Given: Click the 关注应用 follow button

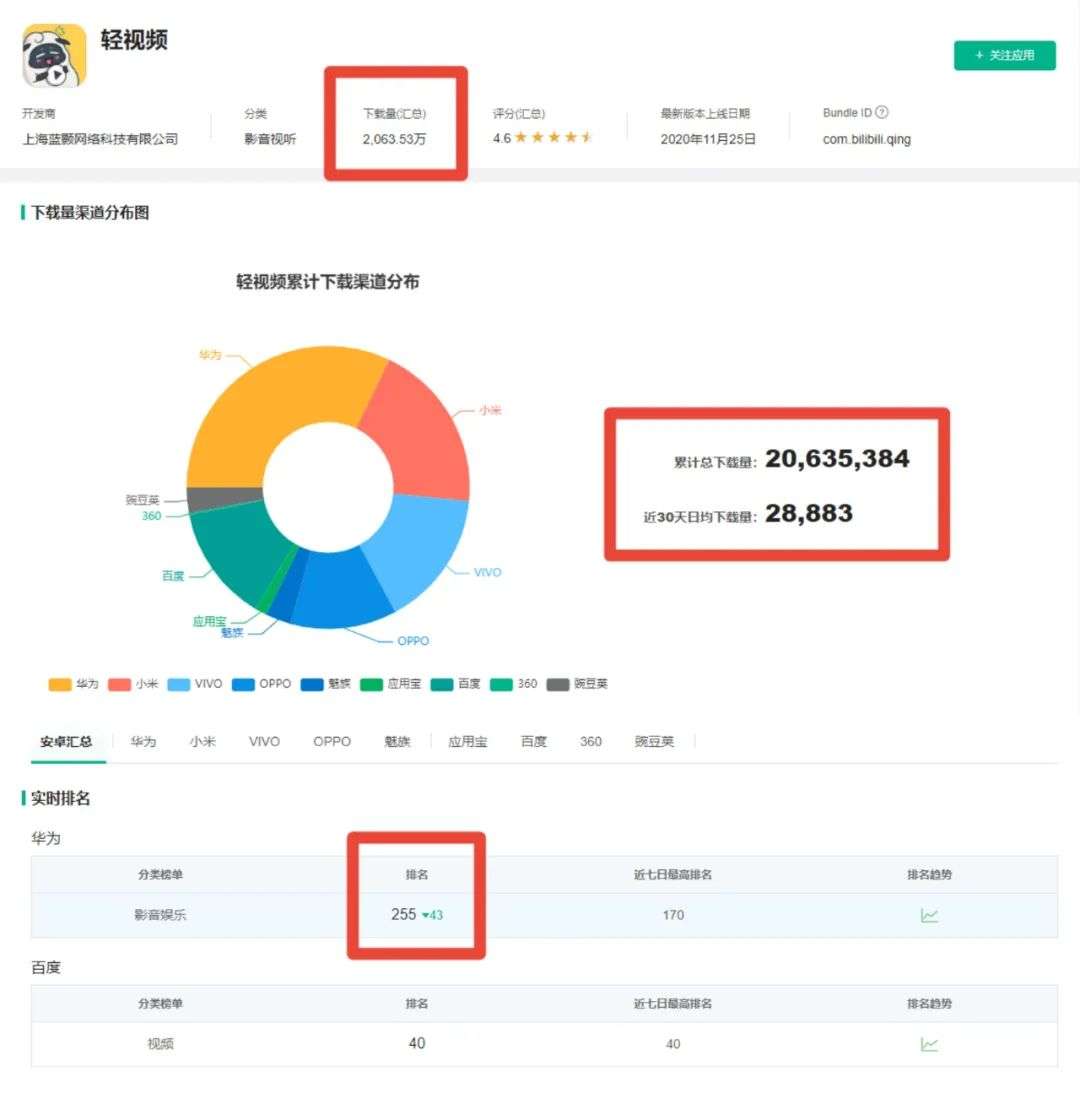Looking at the screenshot, I should (1004, 56).
